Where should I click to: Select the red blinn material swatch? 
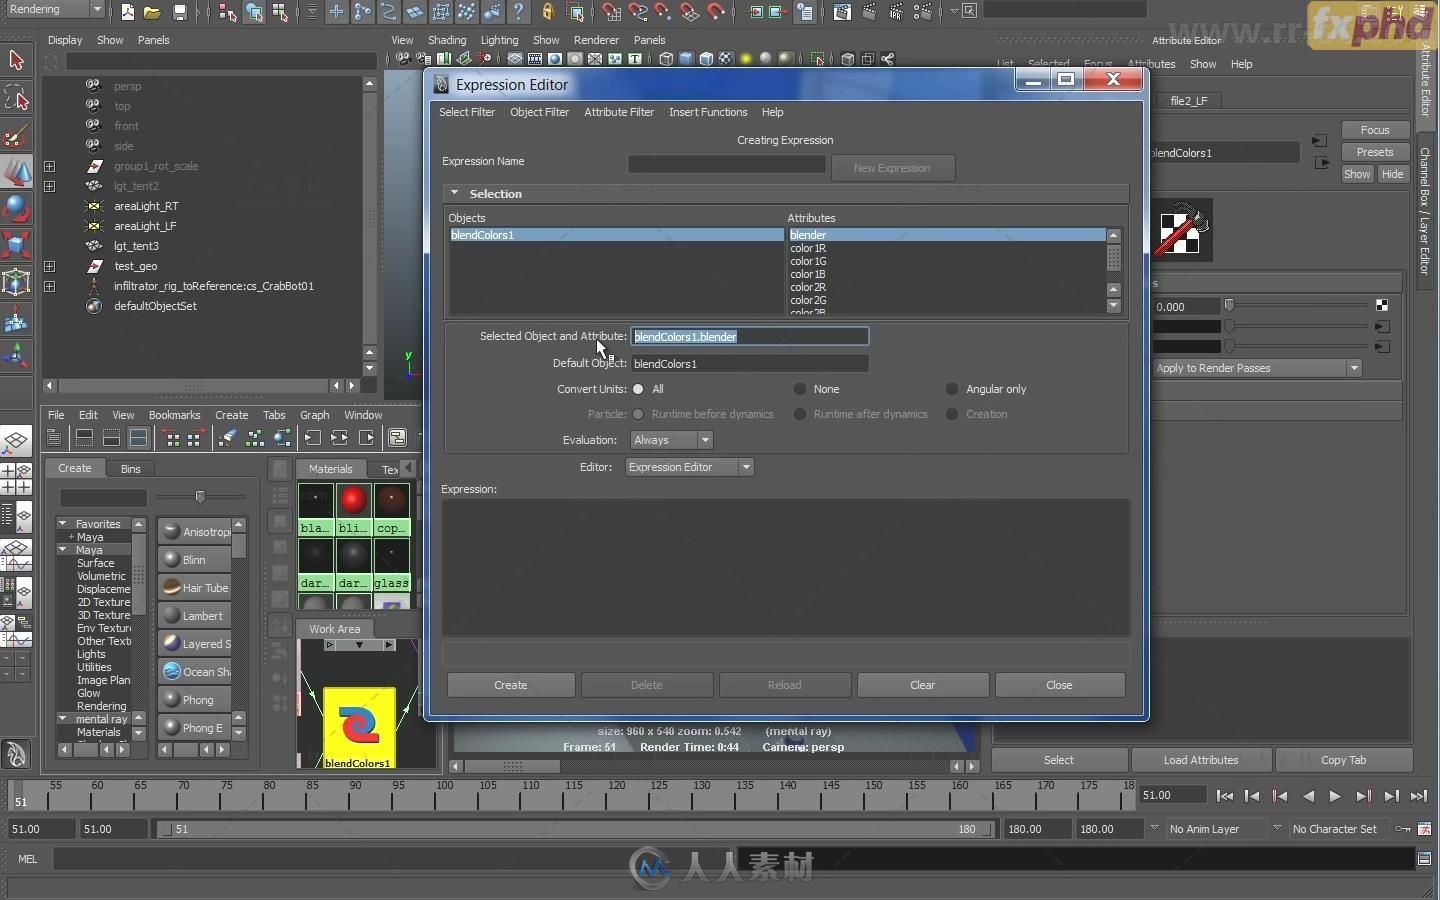point(353,500)
